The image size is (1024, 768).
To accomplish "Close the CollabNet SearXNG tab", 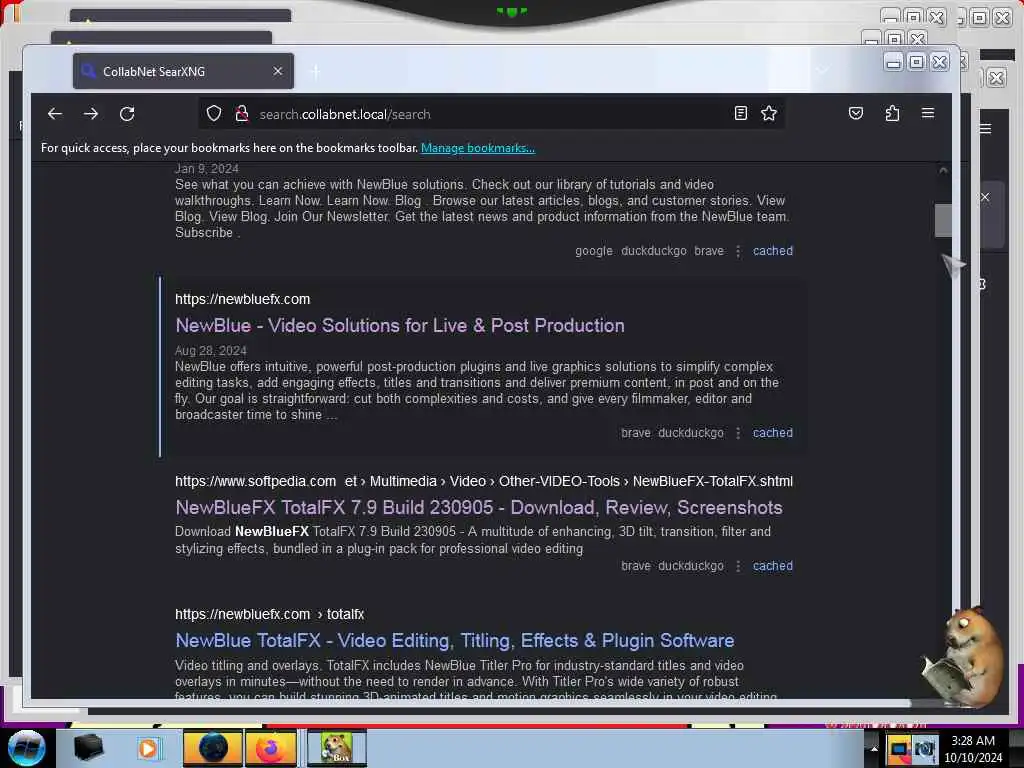I will [x=278, y=71].
